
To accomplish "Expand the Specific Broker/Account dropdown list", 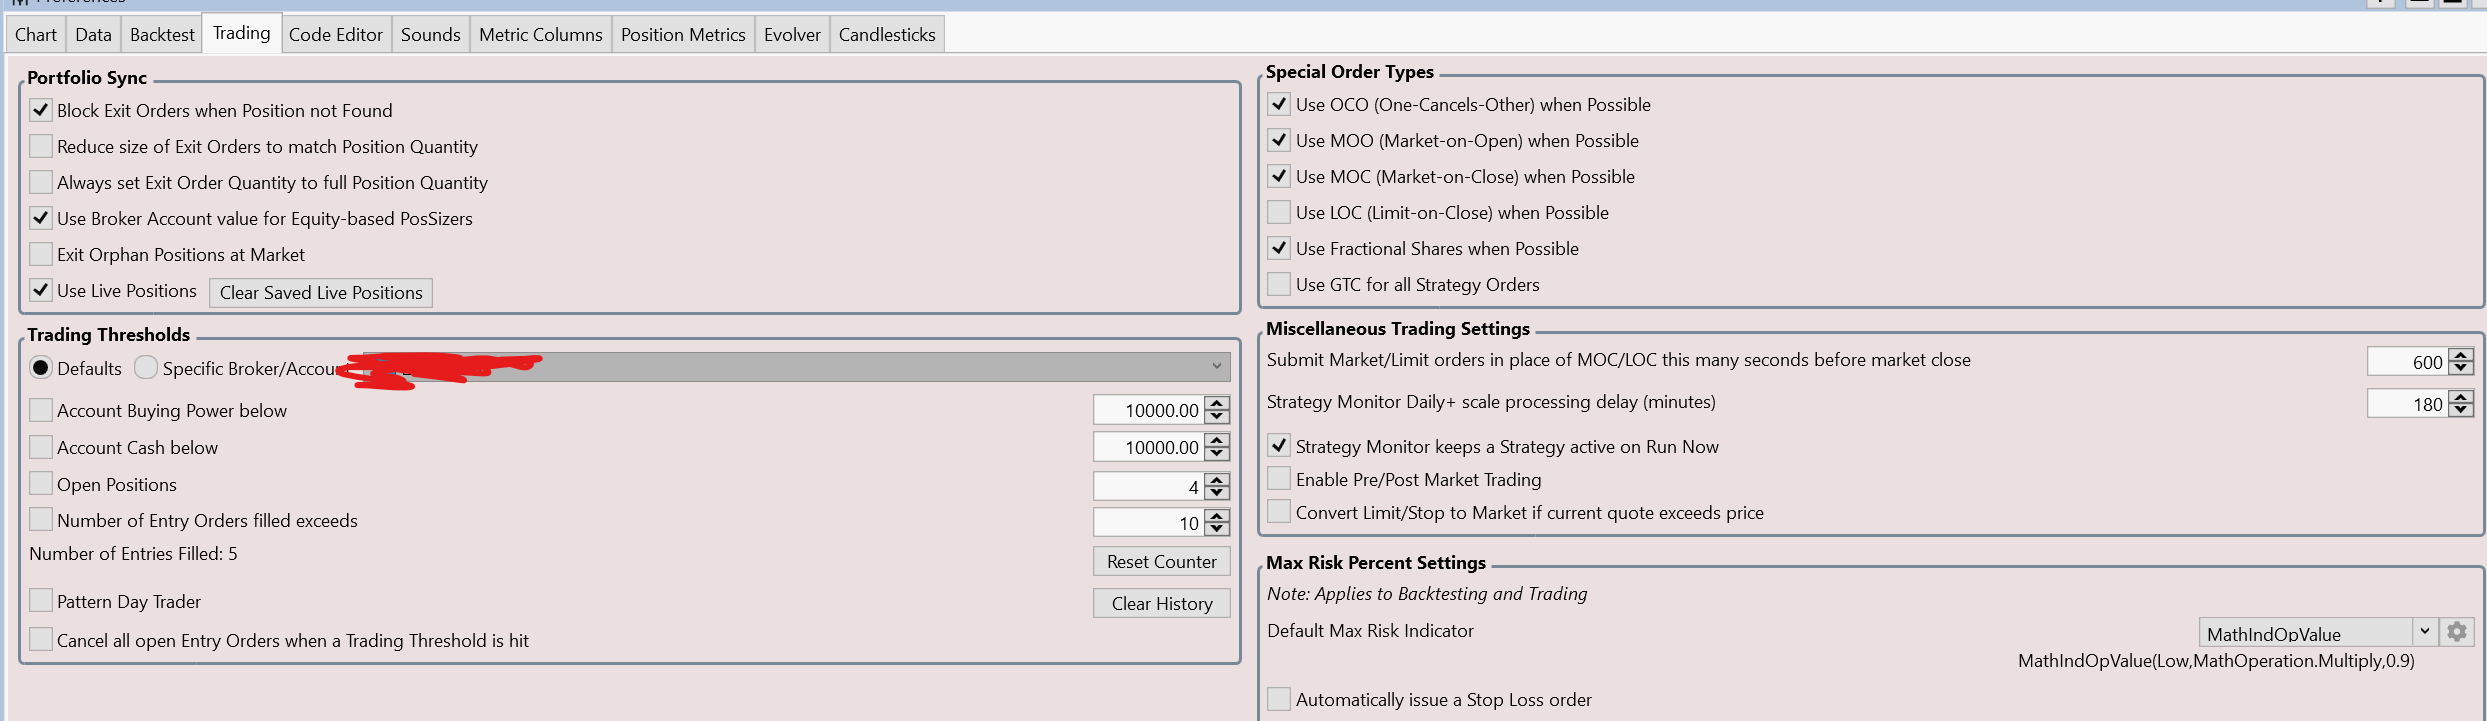I will click(1216, 367).
